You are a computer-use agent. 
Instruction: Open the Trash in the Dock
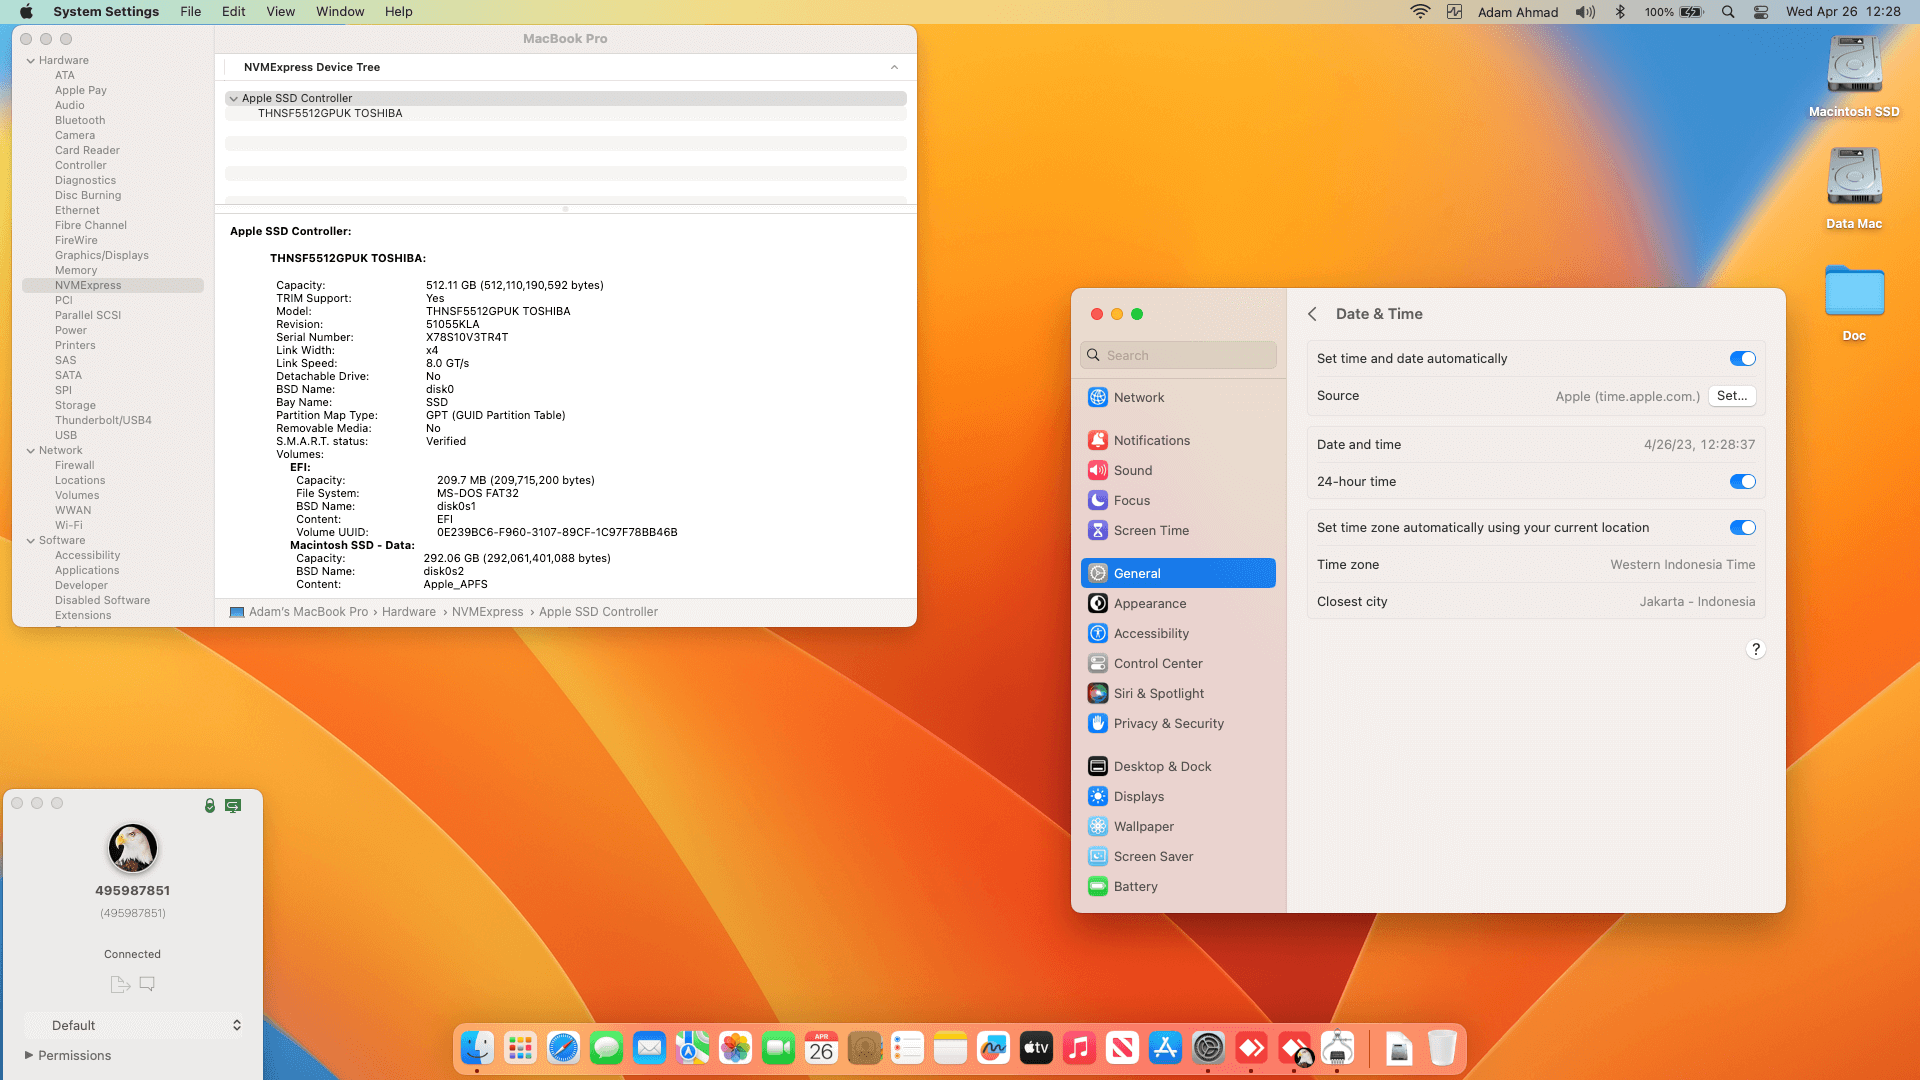[1442, 1048]
